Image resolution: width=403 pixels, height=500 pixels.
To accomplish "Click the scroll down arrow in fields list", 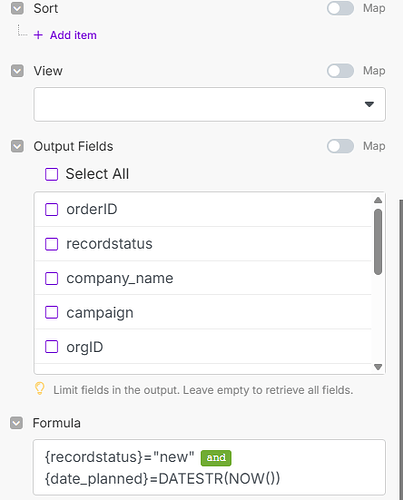I will click(378, 367).
